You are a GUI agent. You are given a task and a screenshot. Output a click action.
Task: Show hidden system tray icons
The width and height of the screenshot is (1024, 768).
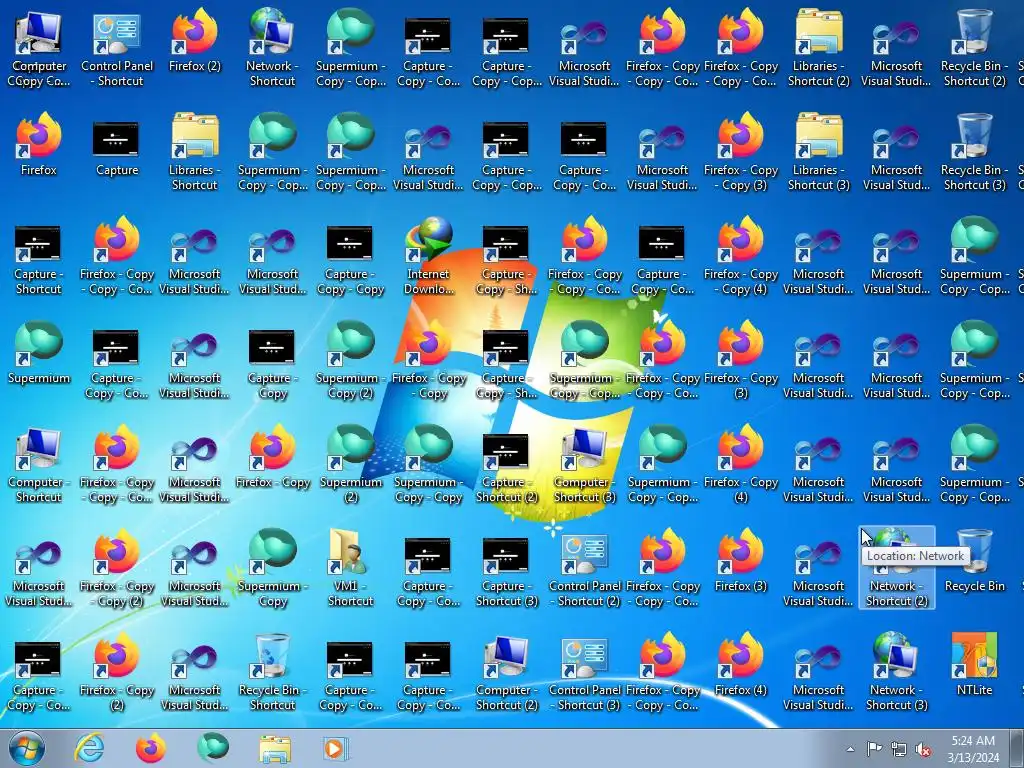tap(850, 749)
